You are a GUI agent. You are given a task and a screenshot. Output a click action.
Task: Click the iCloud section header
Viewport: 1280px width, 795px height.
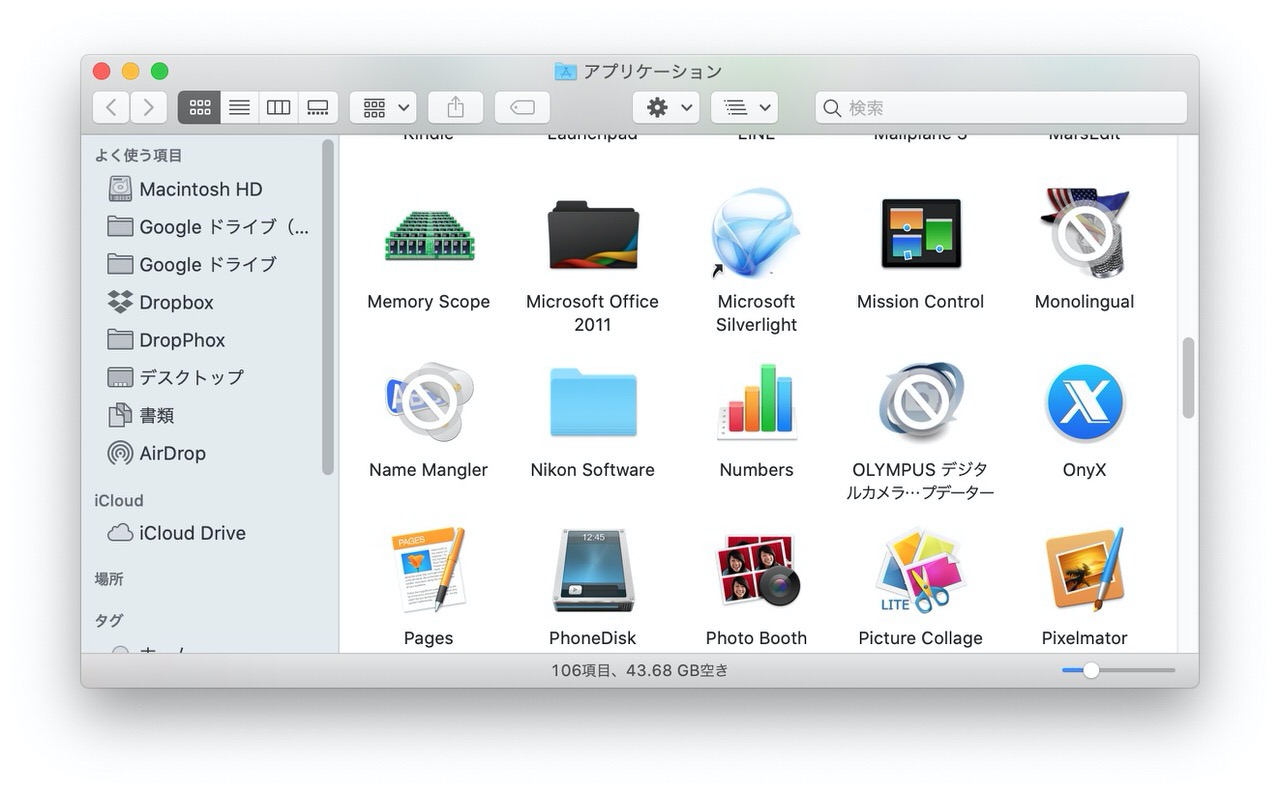click(119, 500)
